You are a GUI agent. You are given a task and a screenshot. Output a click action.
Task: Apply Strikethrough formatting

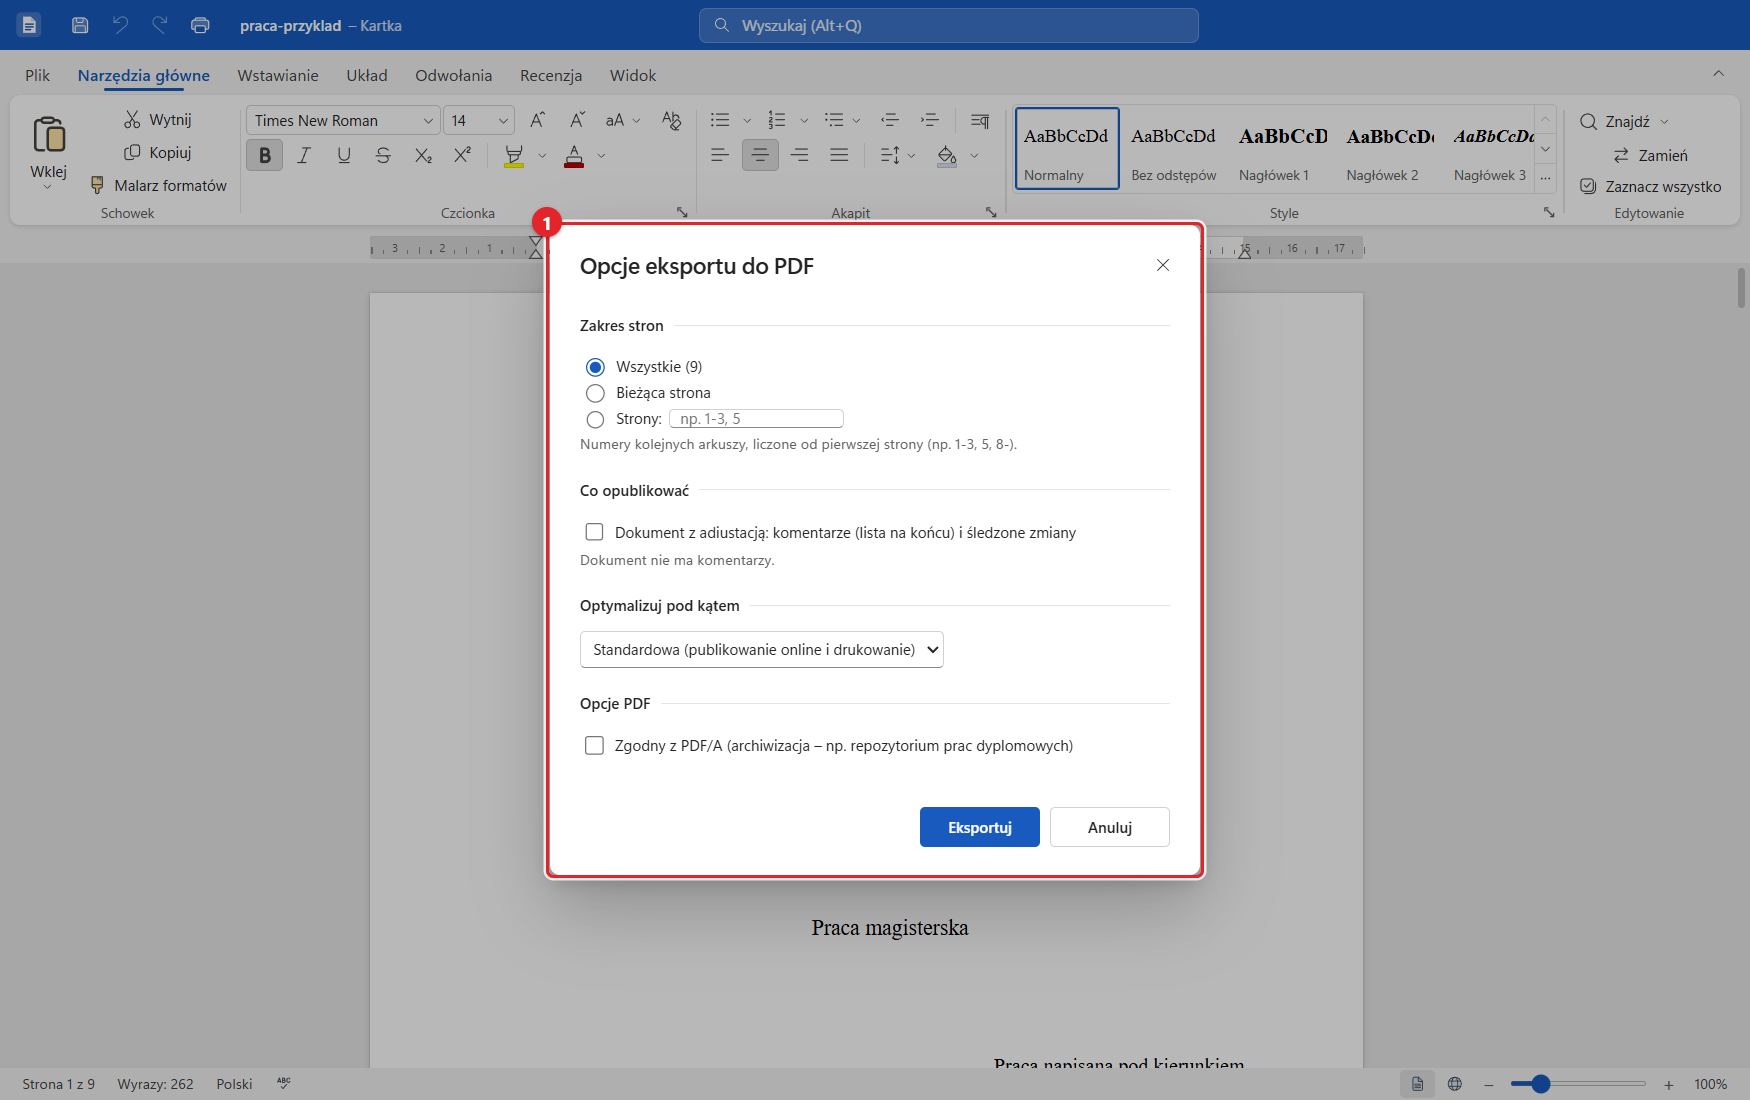[x=383, y=155]
